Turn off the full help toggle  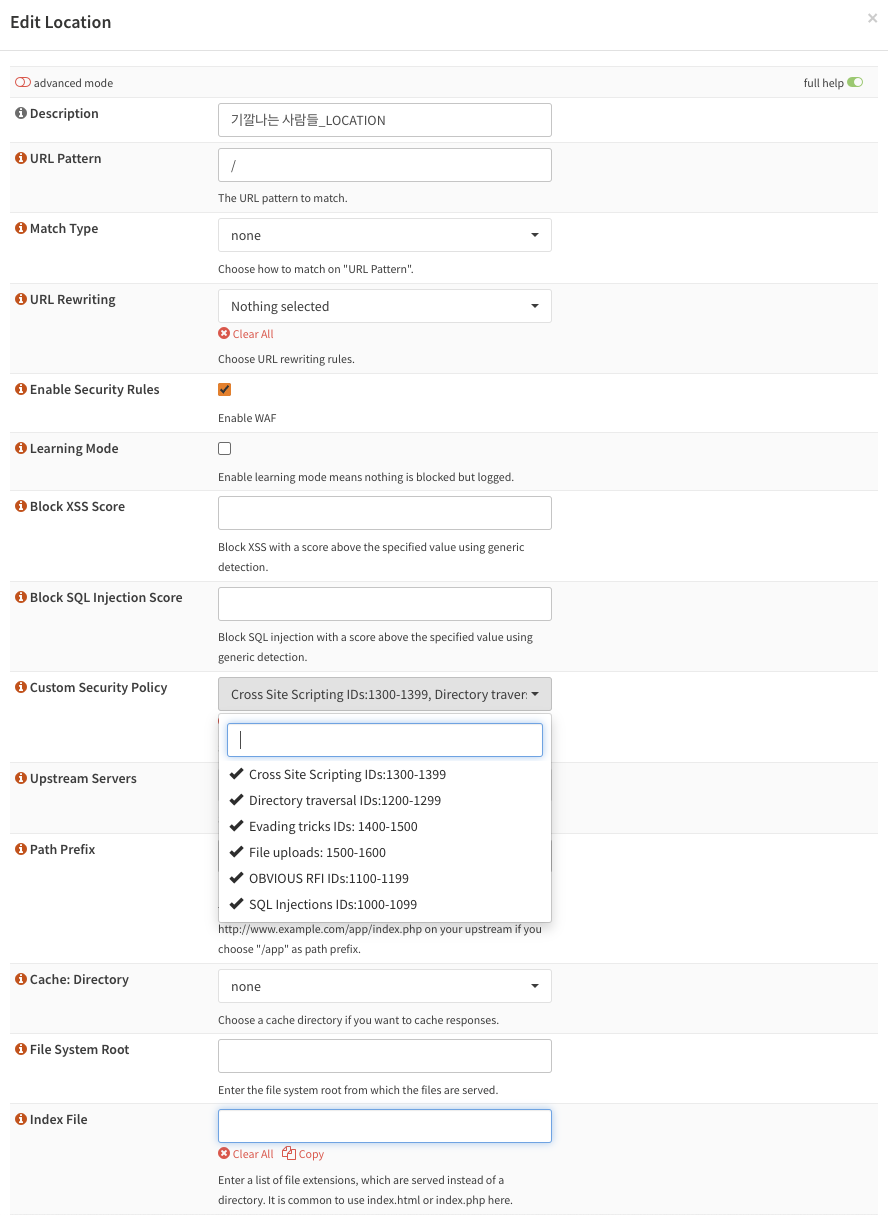[x=855, y=83]
